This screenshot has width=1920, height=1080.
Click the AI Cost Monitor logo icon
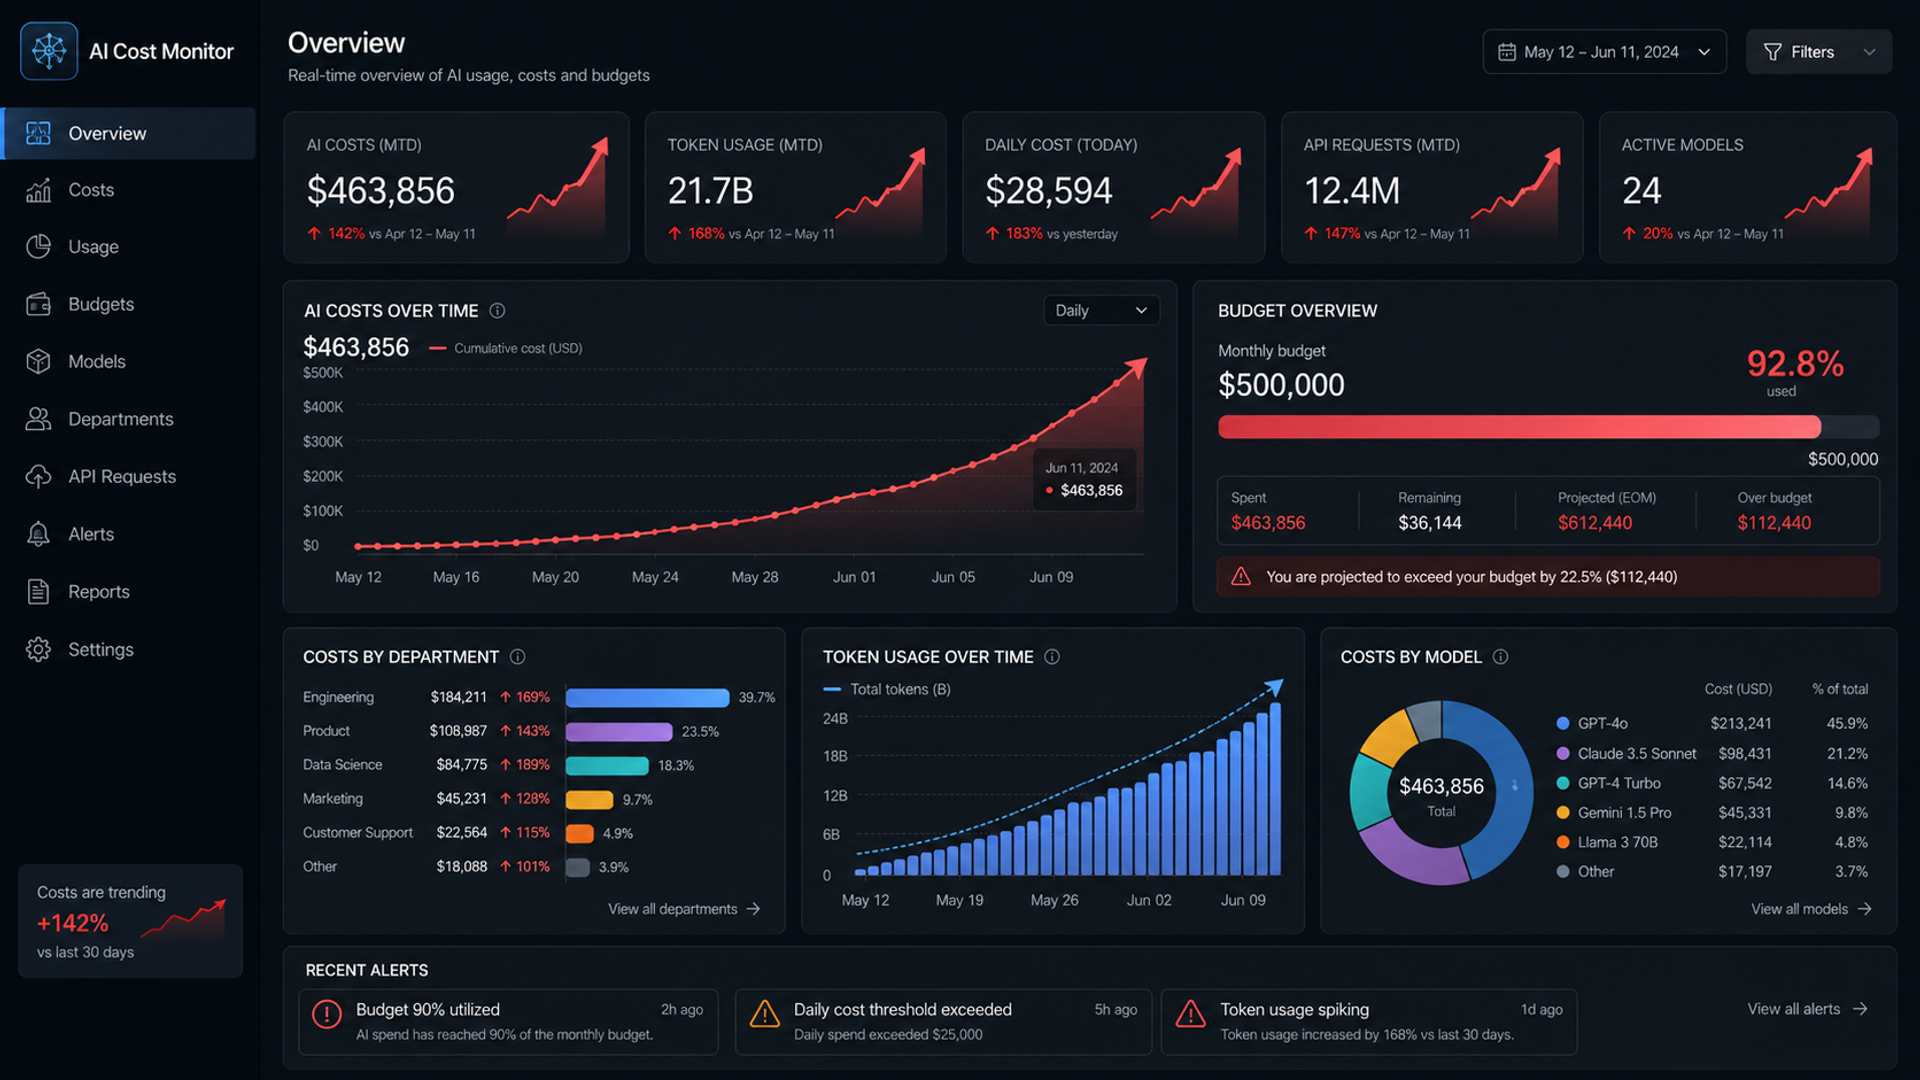[x=49, y=51]
